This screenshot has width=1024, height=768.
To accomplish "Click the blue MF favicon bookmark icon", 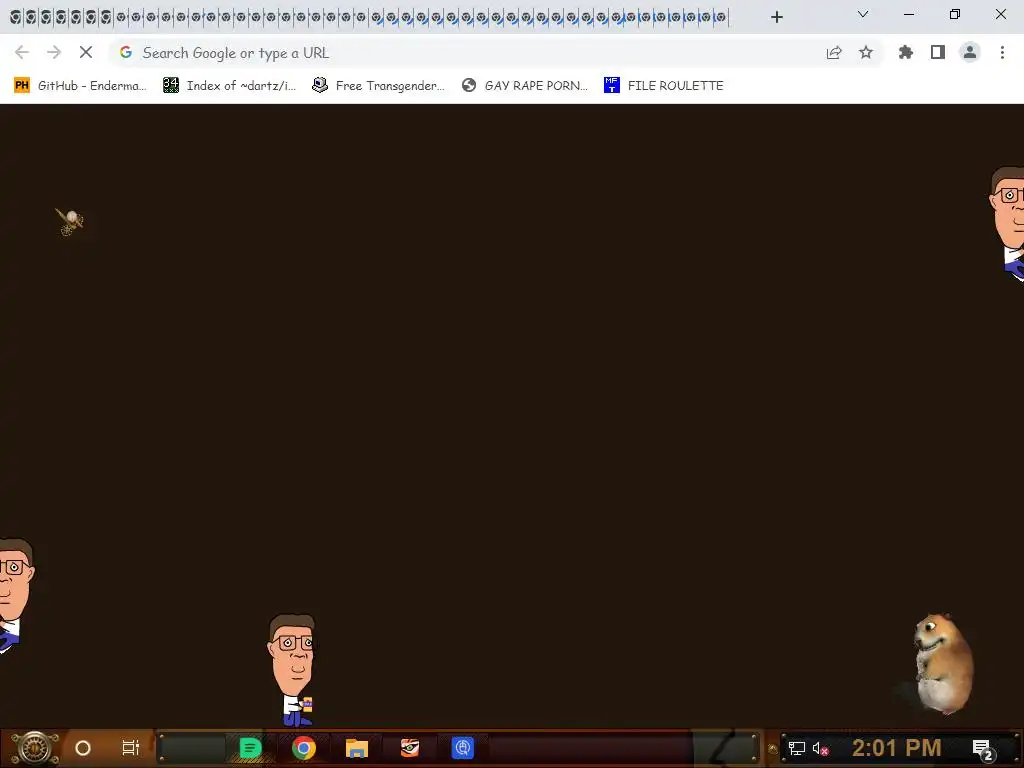I will [611, 86].
